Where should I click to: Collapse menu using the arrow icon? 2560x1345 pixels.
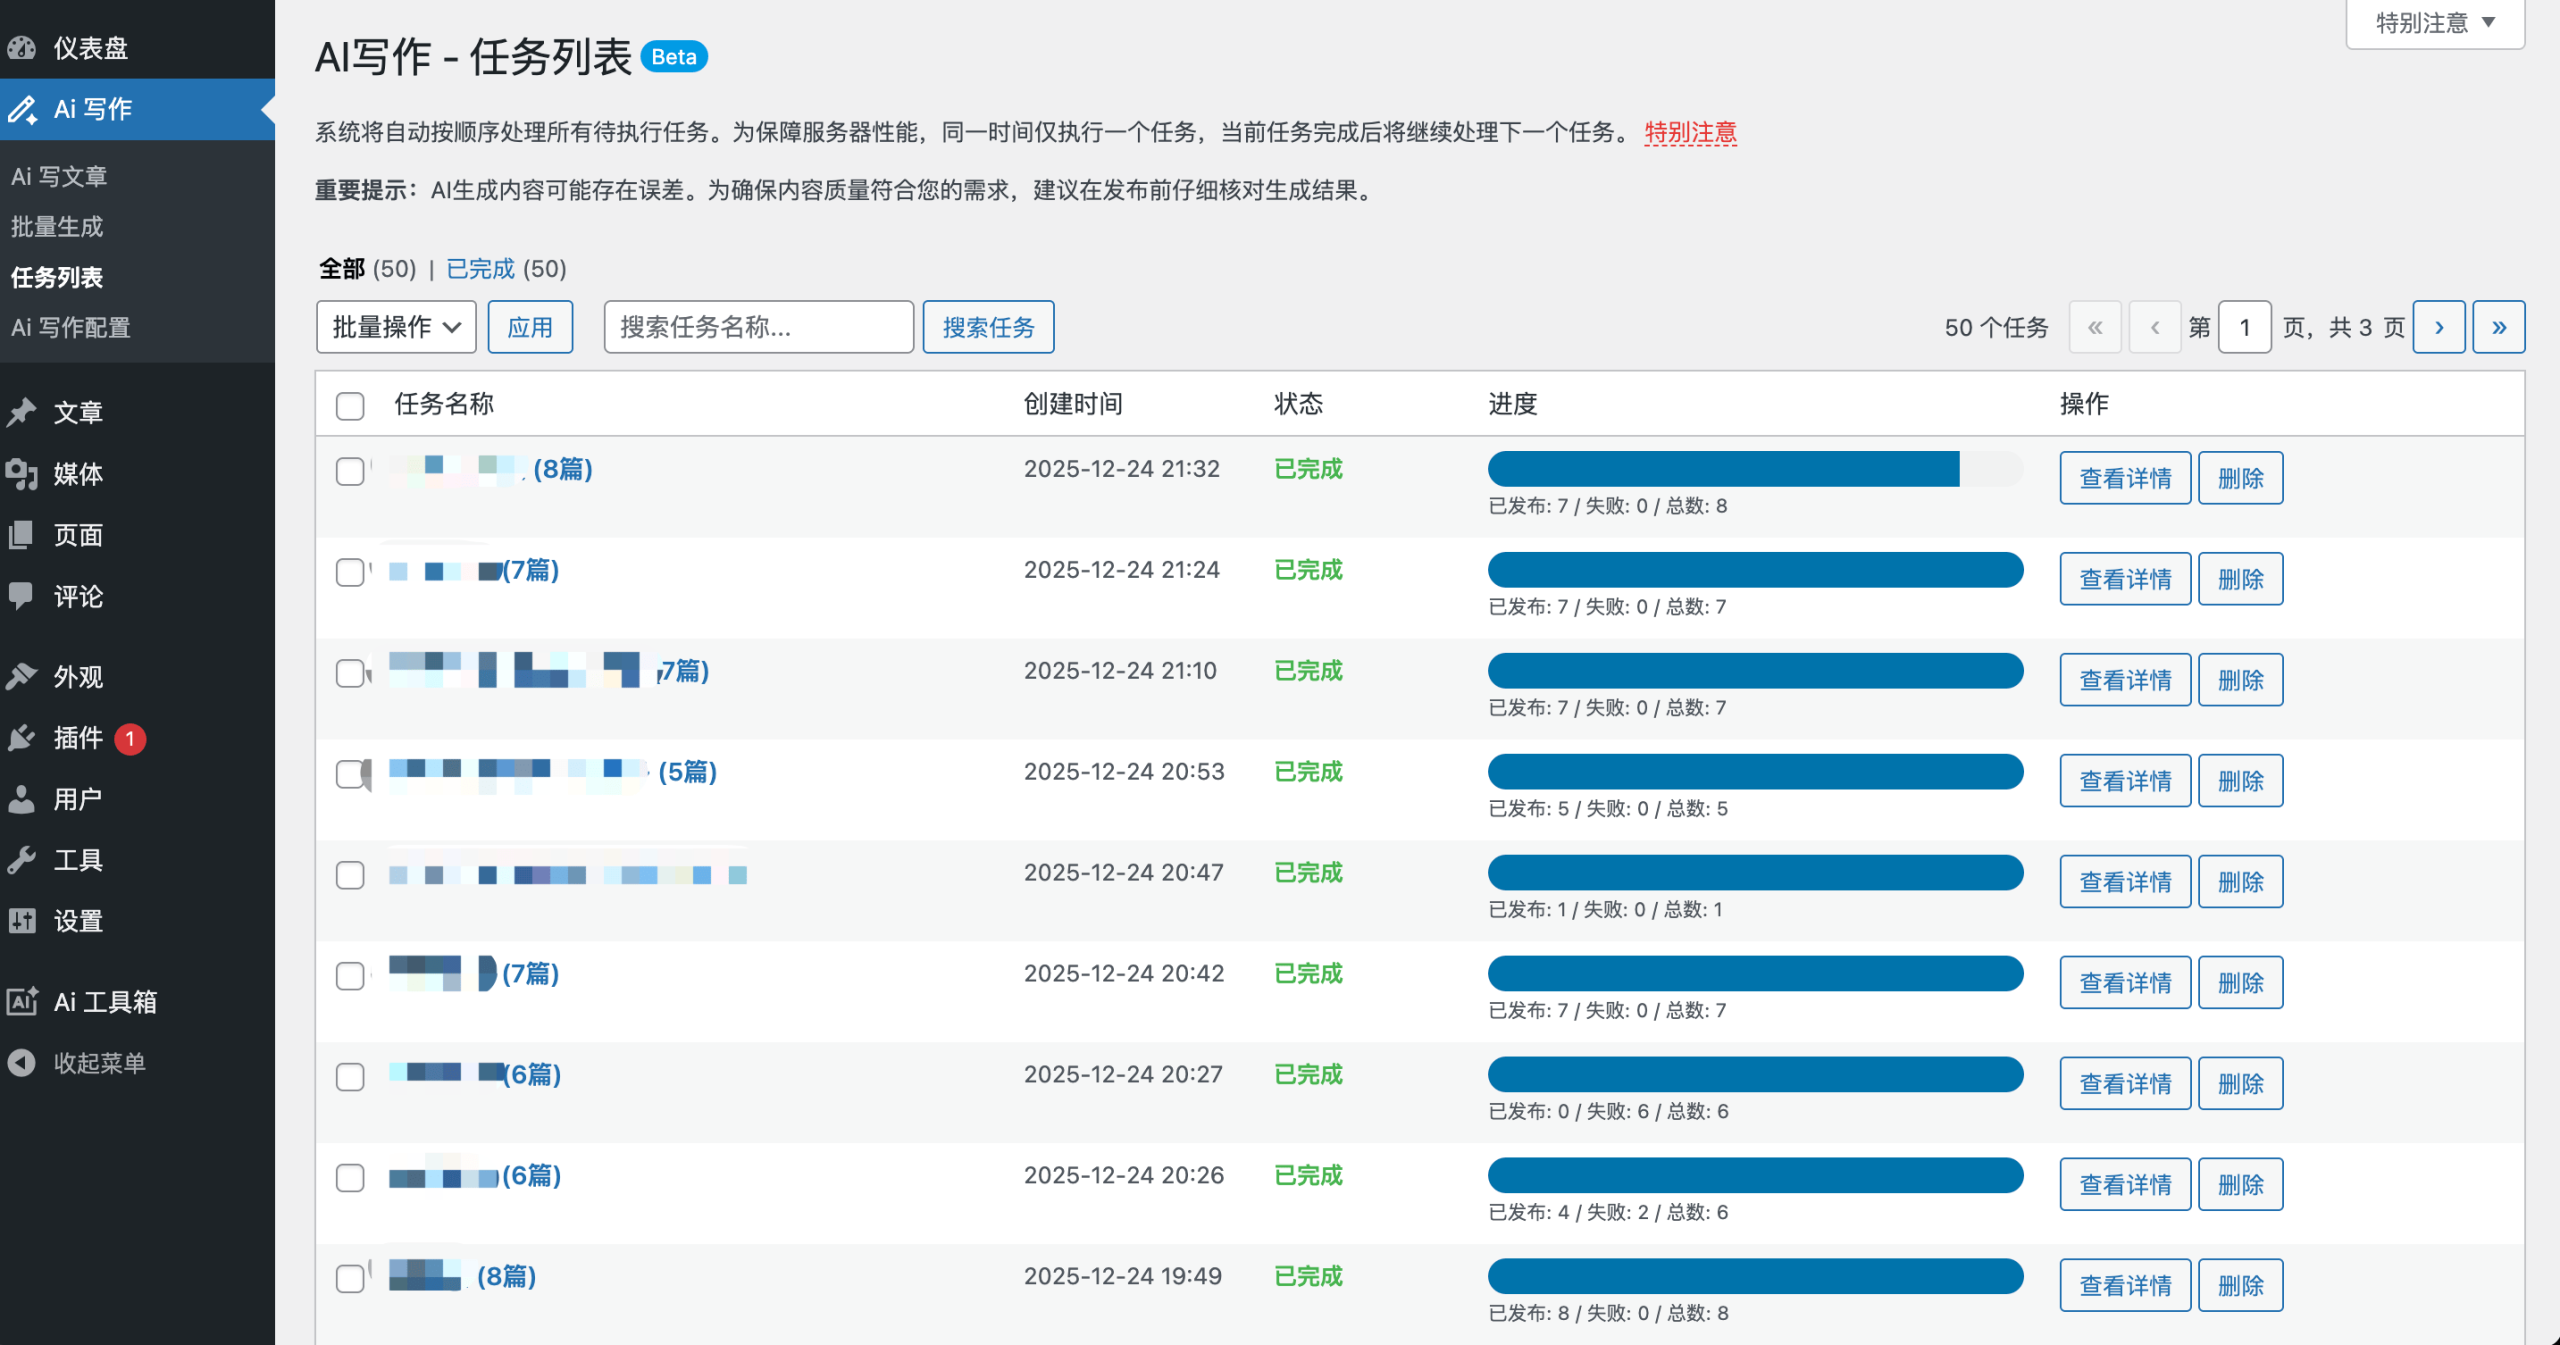[x=22, y=1062]
